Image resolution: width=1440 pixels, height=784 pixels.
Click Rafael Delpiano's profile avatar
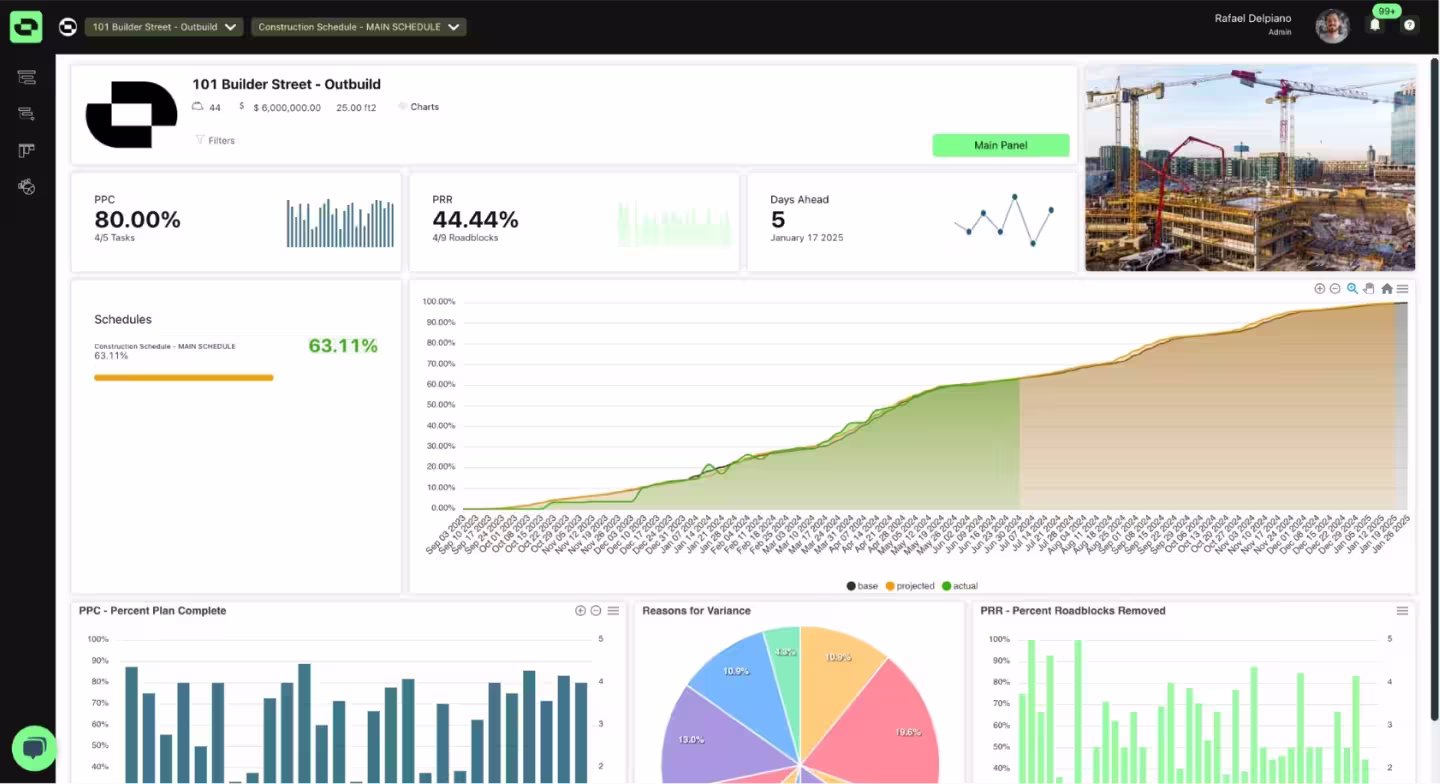point(1332,26)
